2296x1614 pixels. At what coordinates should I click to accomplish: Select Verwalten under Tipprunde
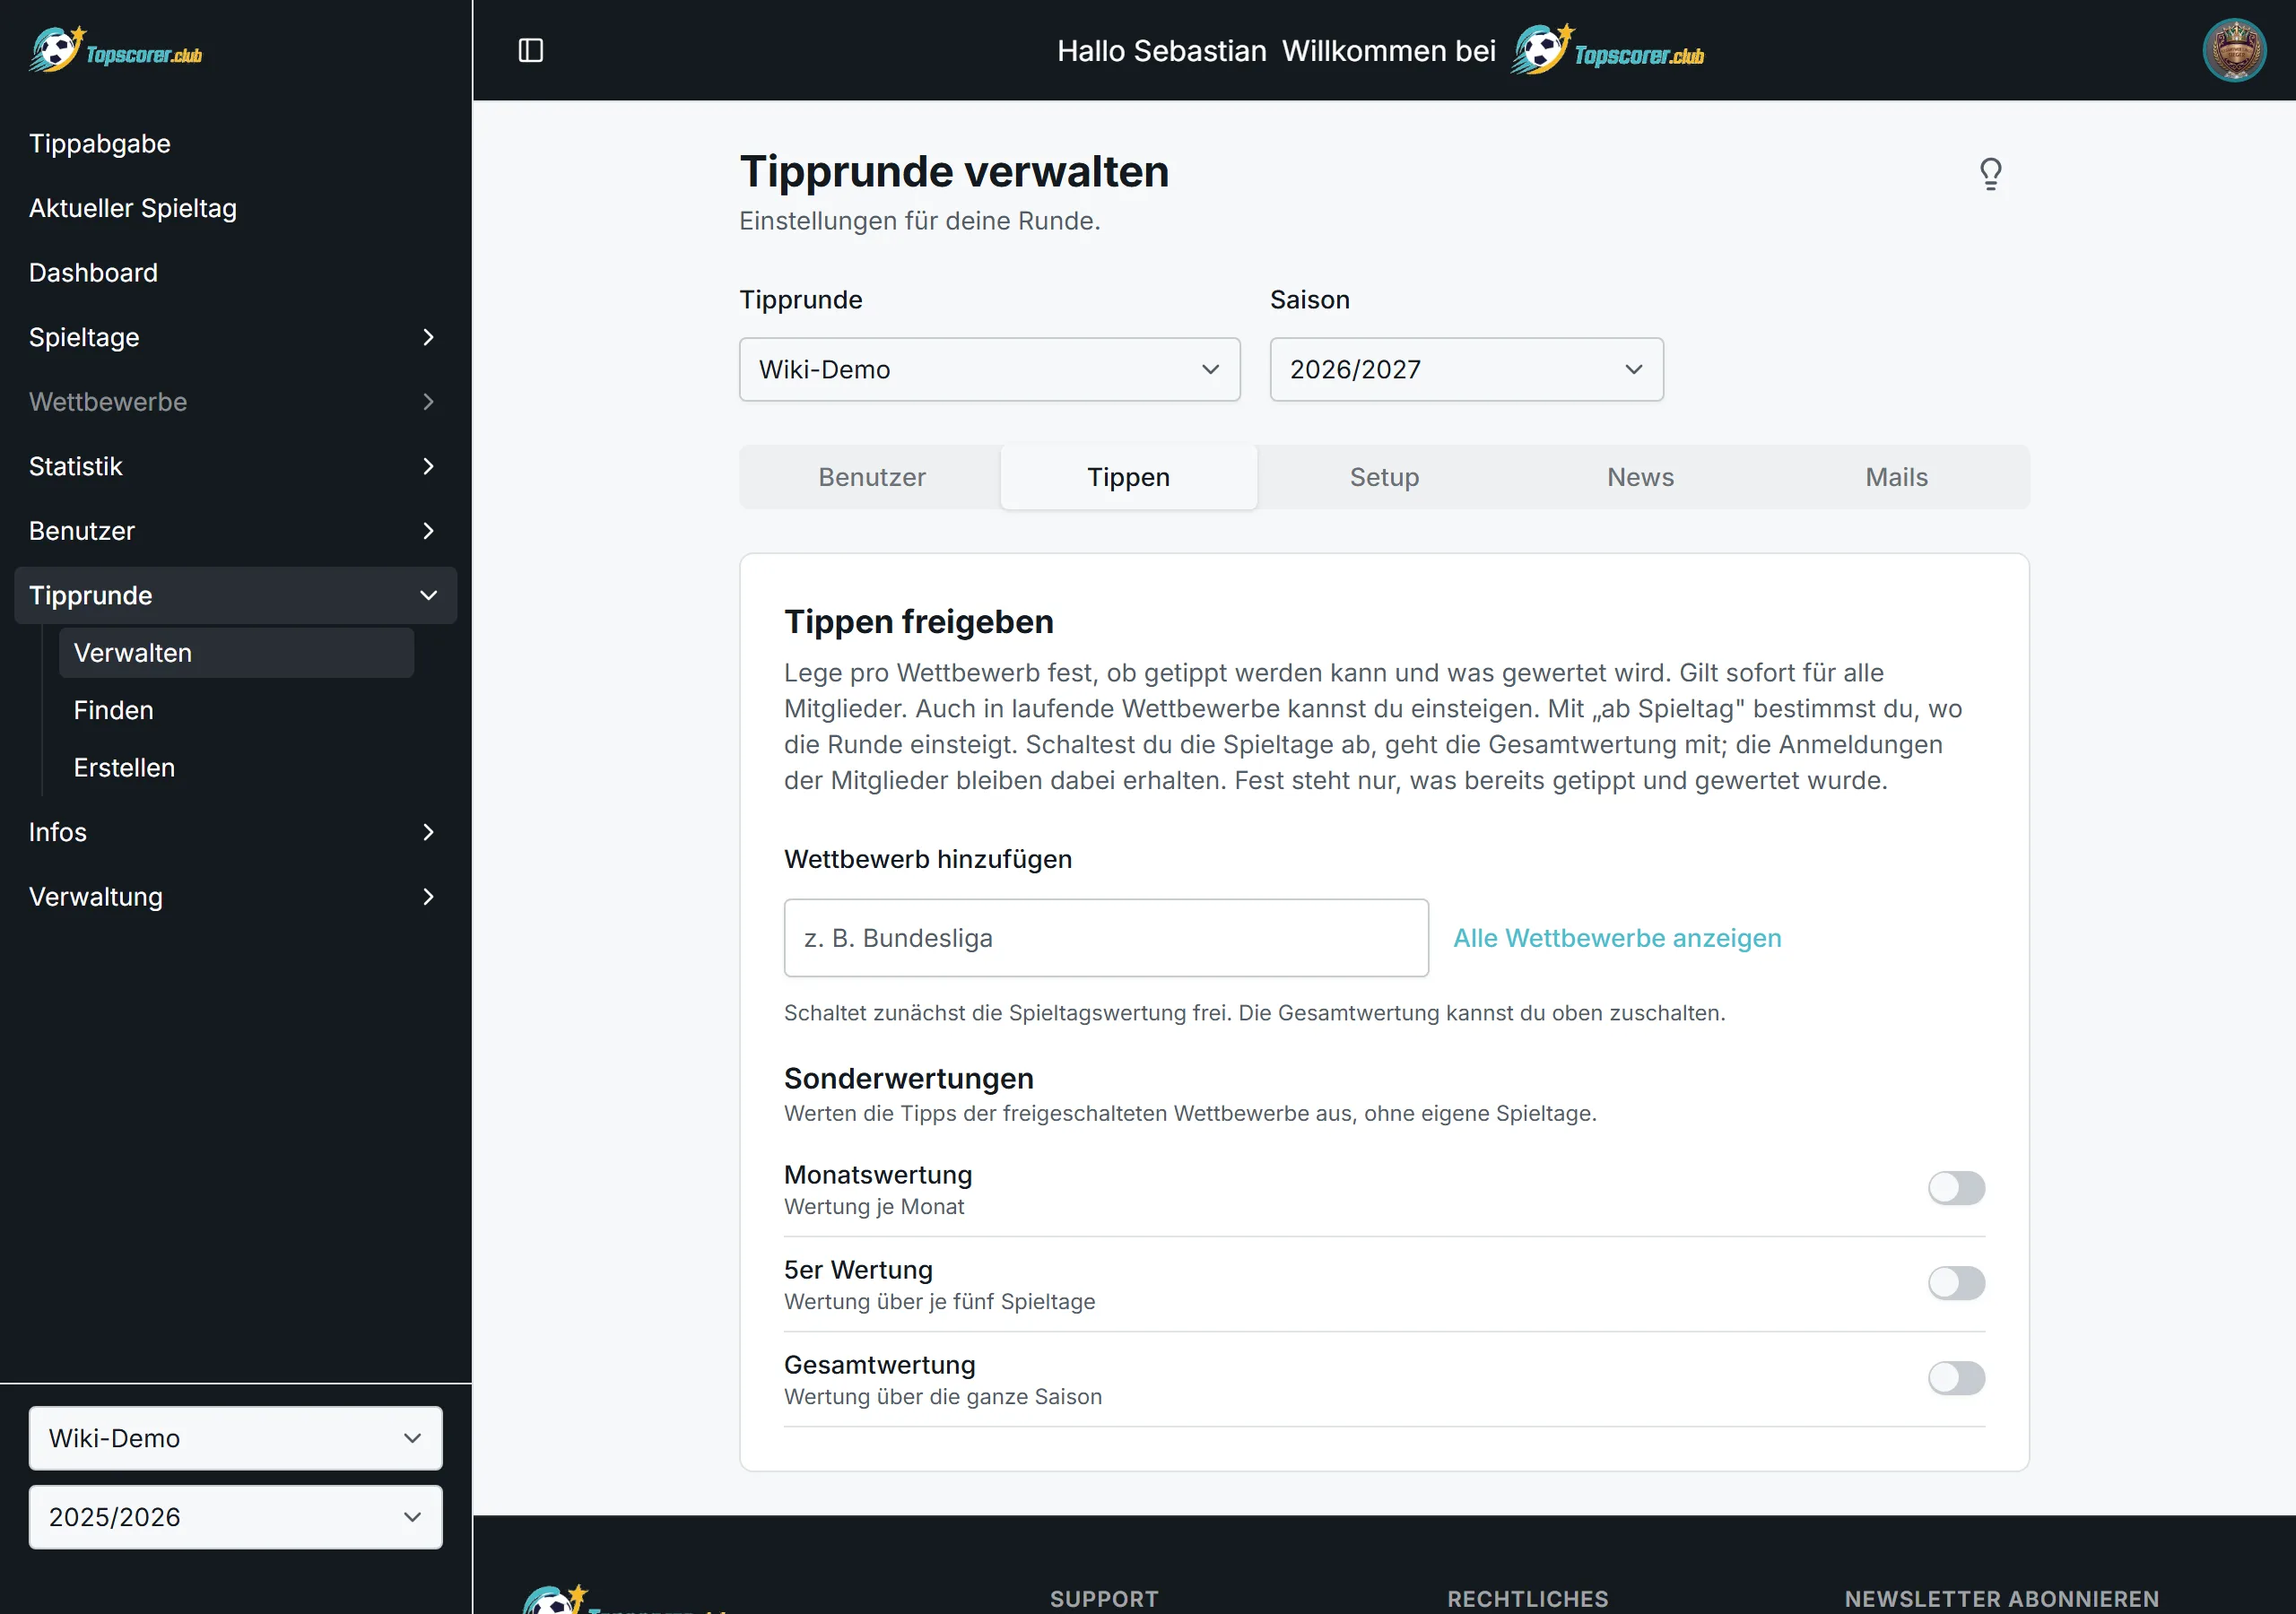(236, 653)
